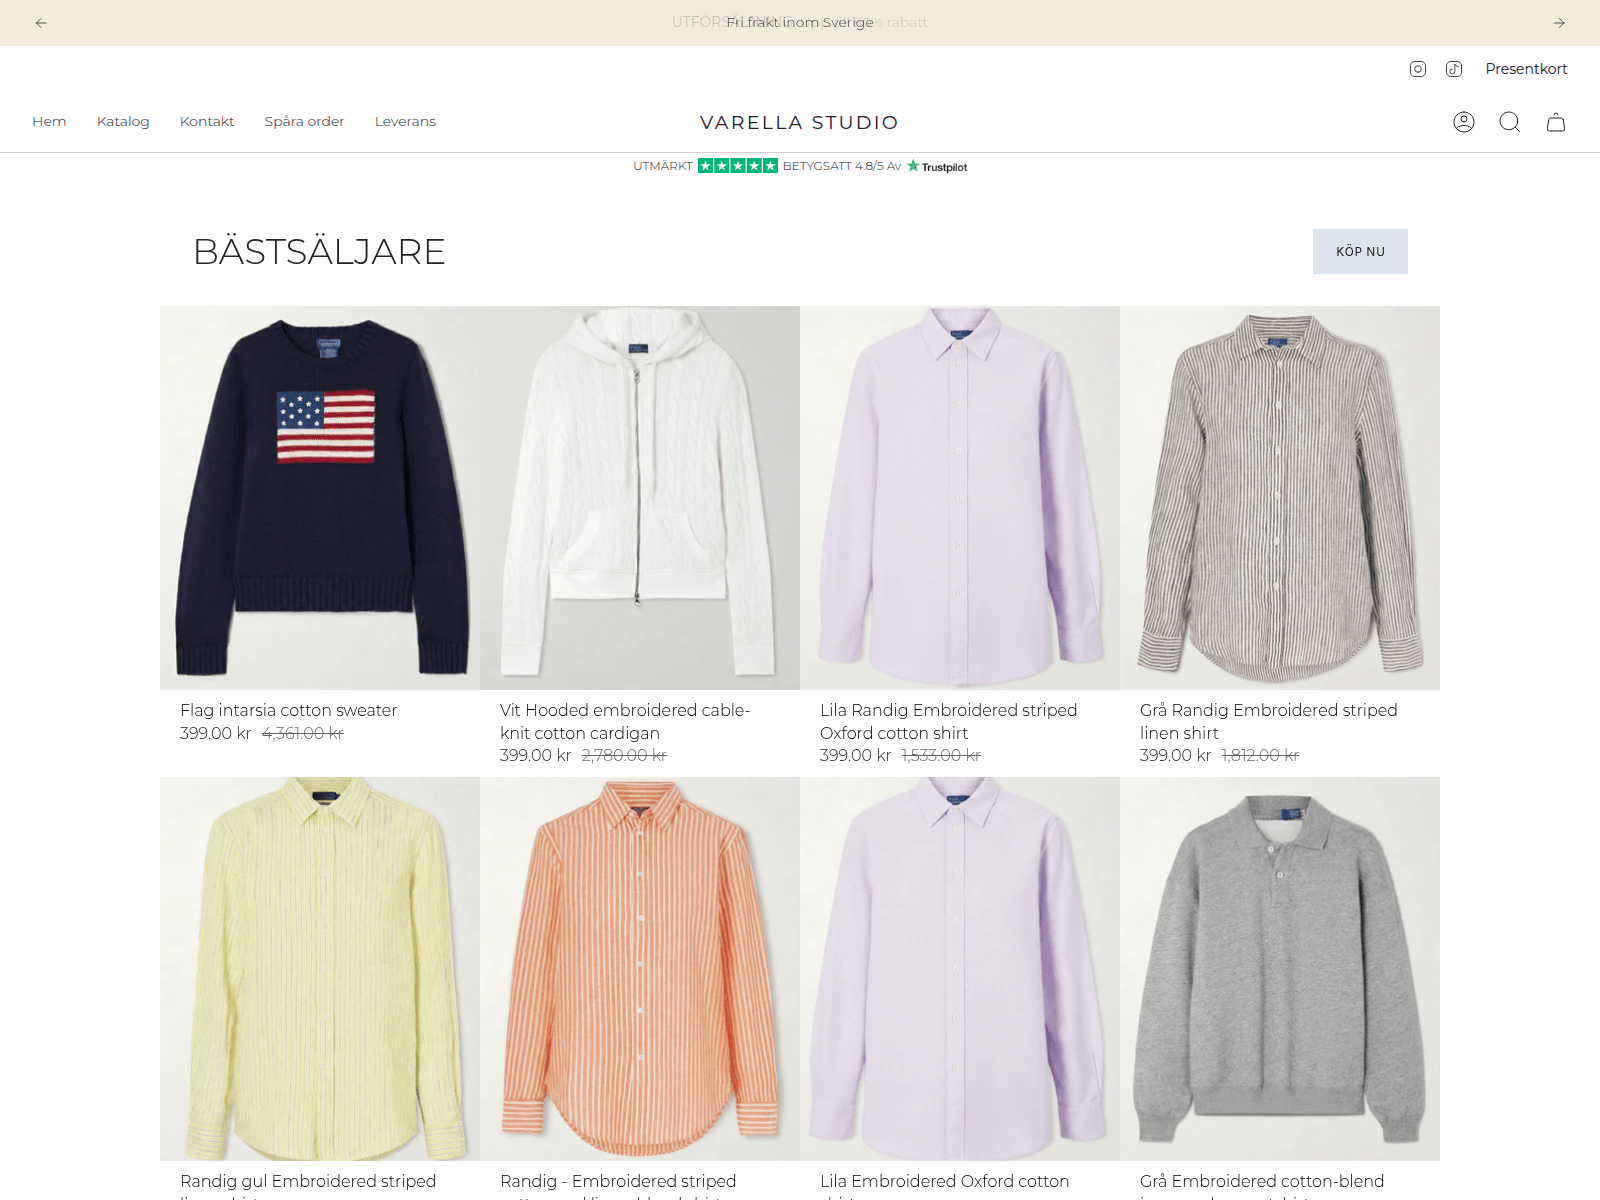1600x1200 pixels.
Task: Click the VARELLA STUDIO logo
Action: 799,122
